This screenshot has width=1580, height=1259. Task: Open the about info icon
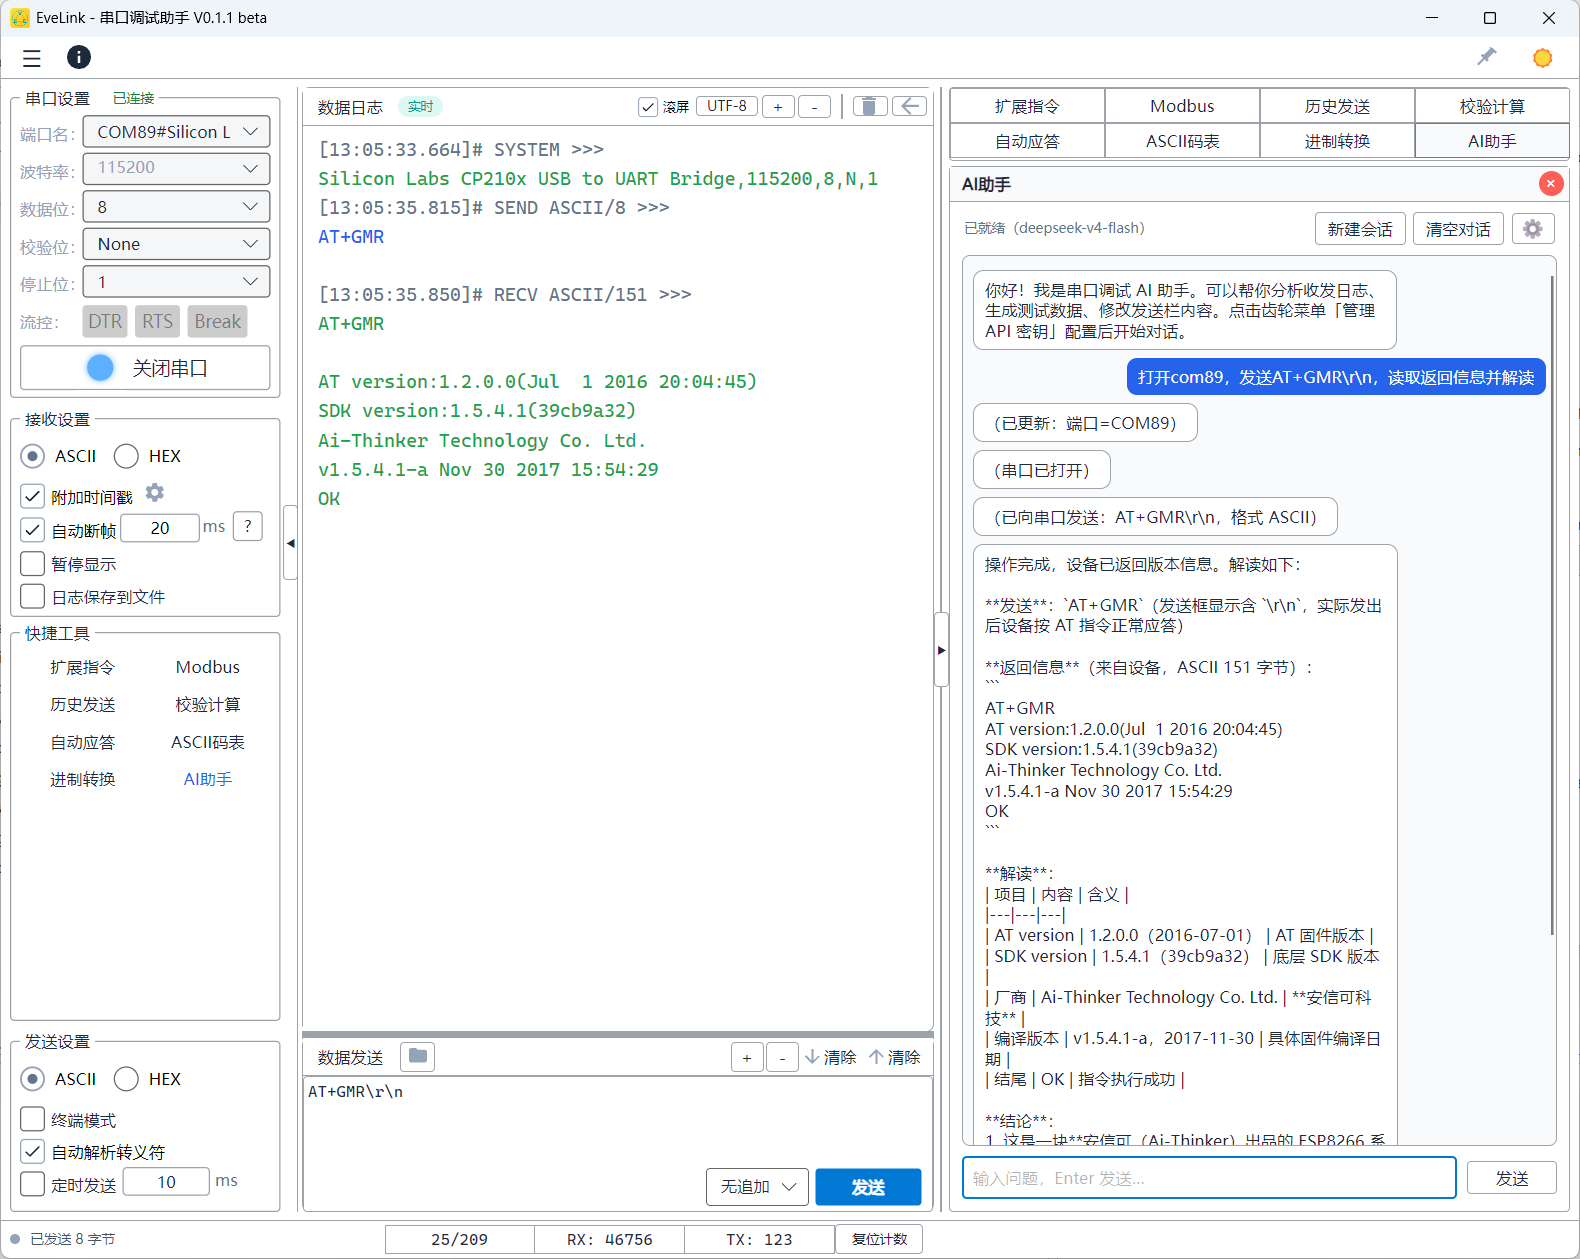coord(79,57)
